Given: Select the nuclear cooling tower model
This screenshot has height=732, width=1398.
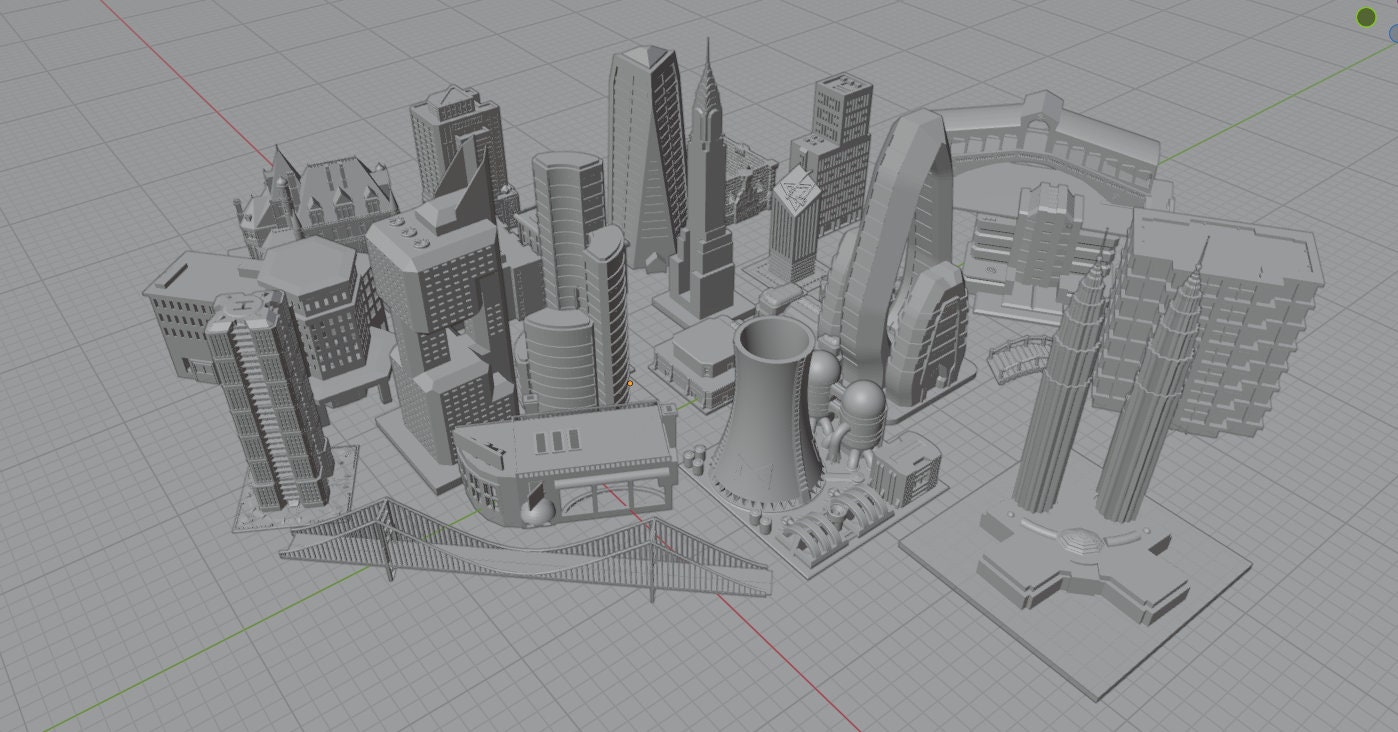Looking at the screenshot, I should [x=770, y=420].
